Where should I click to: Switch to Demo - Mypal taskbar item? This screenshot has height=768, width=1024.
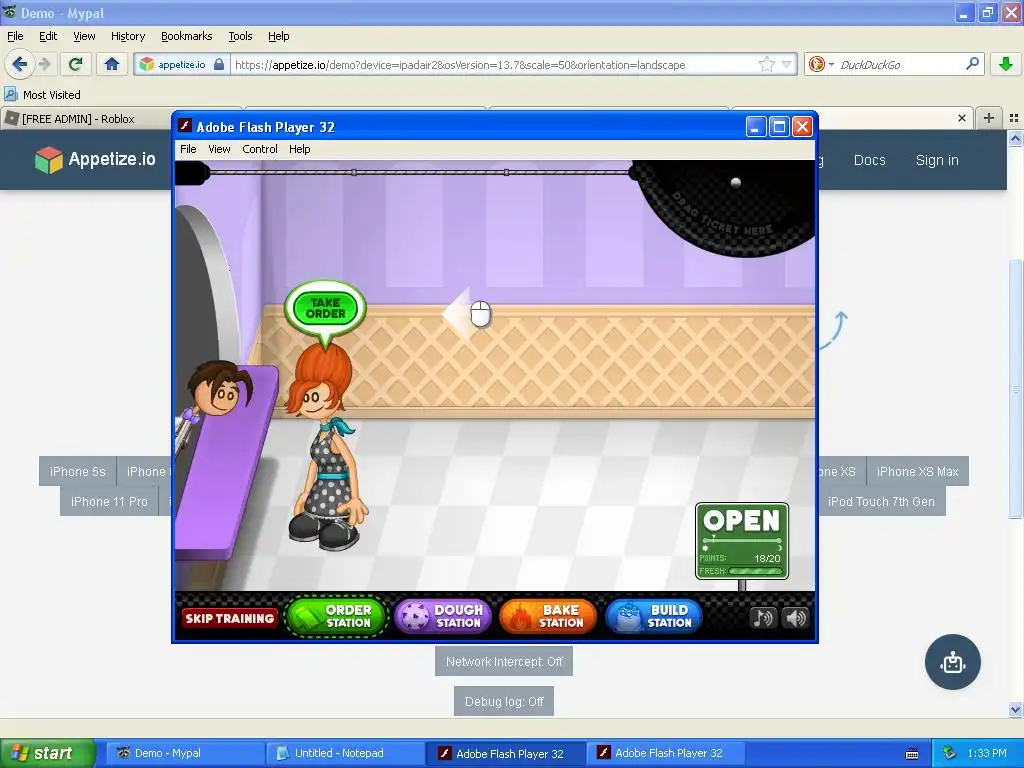coord(184,753)
